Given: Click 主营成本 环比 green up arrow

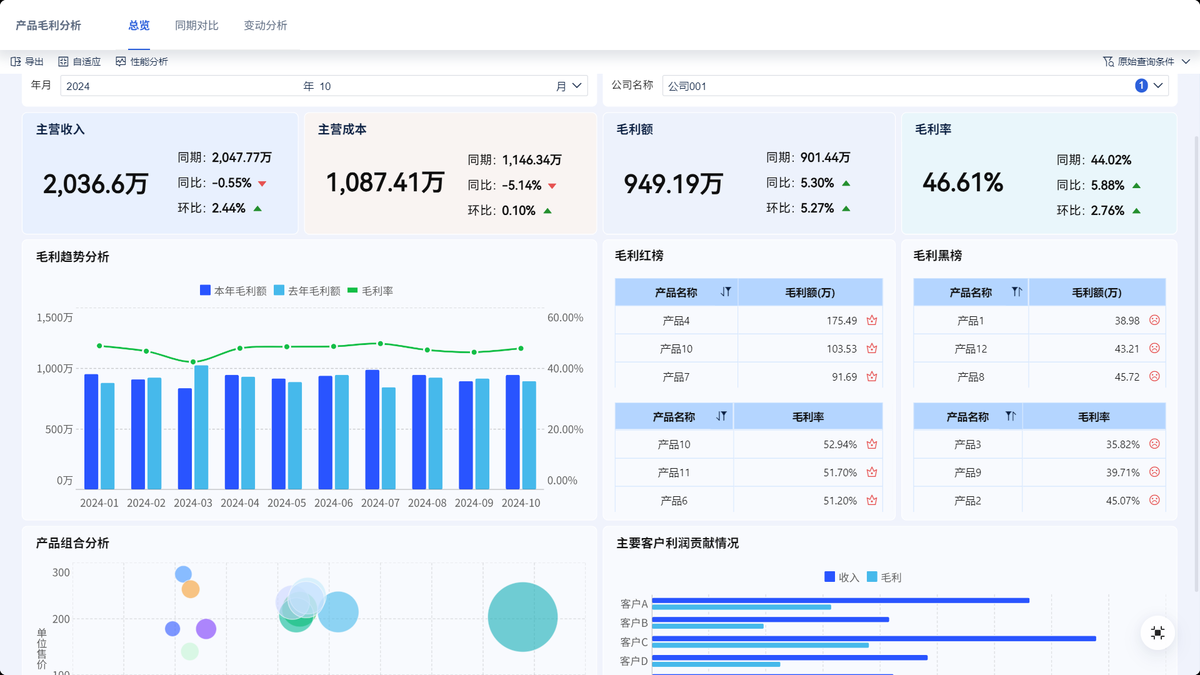Looking at the screenshot, I should [546, 211].
